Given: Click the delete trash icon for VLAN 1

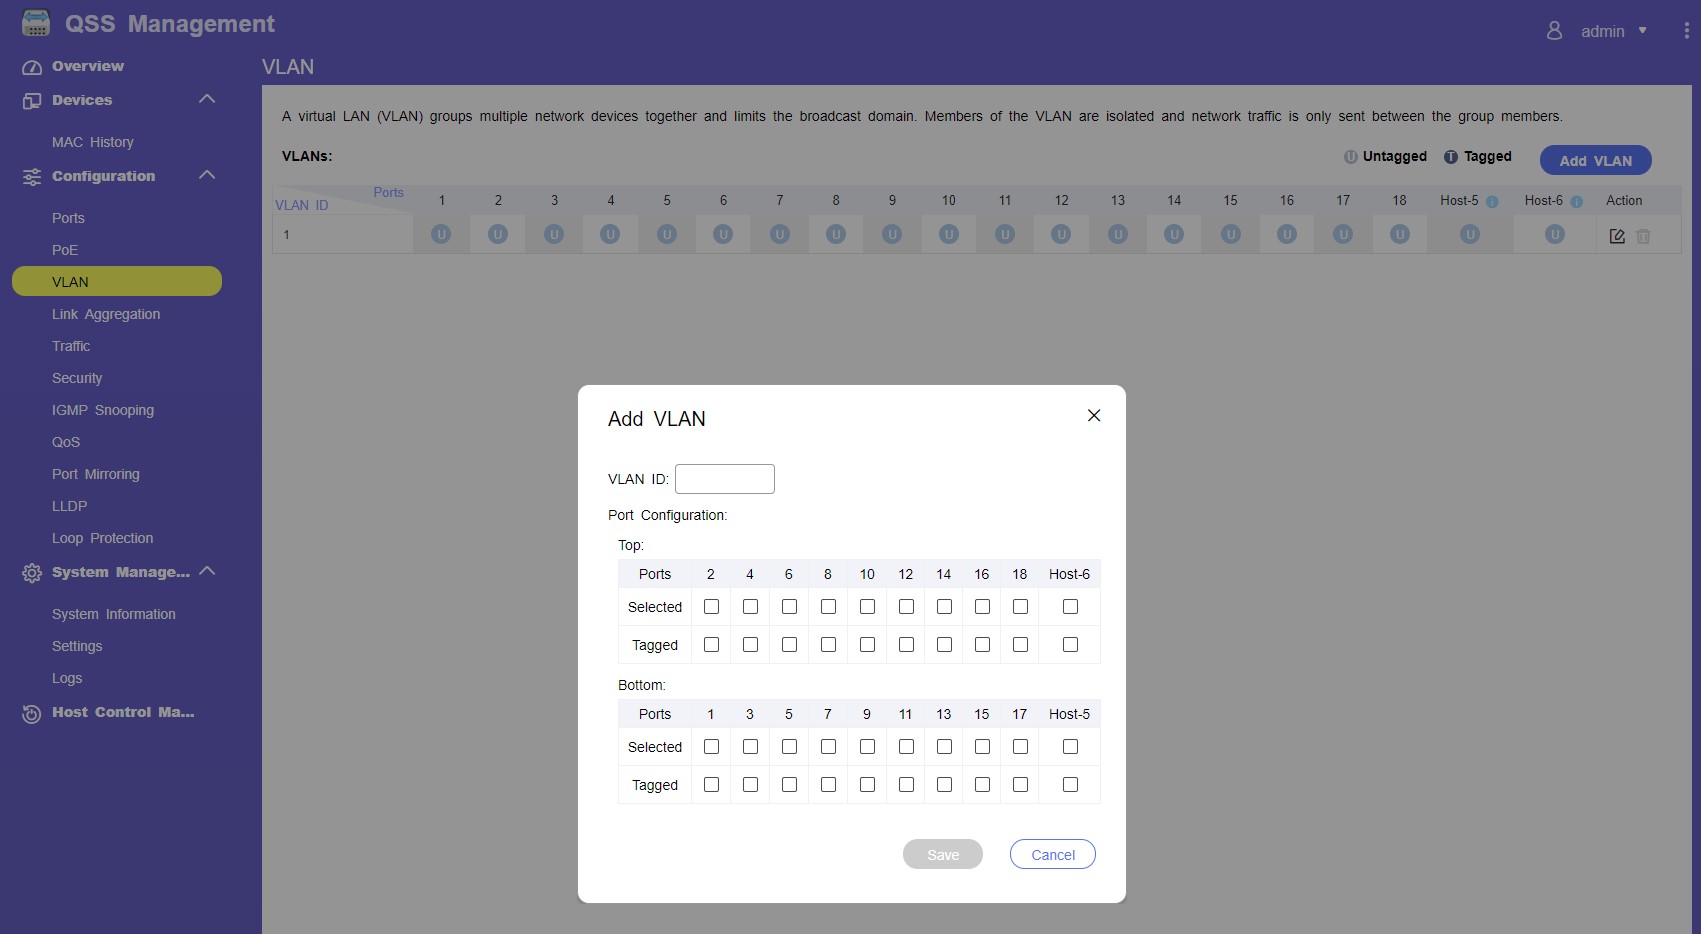Looking at the screenshot, I should (x=1643, y=236).
